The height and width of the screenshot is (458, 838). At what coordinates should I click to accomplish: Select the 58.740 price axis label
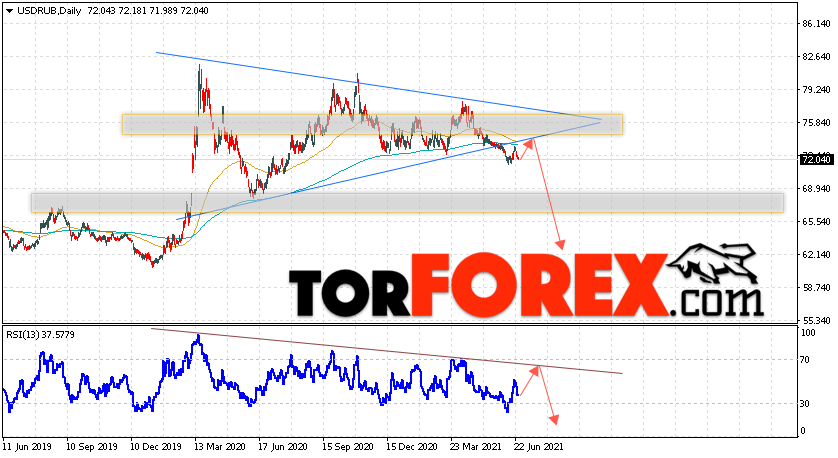[817, 288]
